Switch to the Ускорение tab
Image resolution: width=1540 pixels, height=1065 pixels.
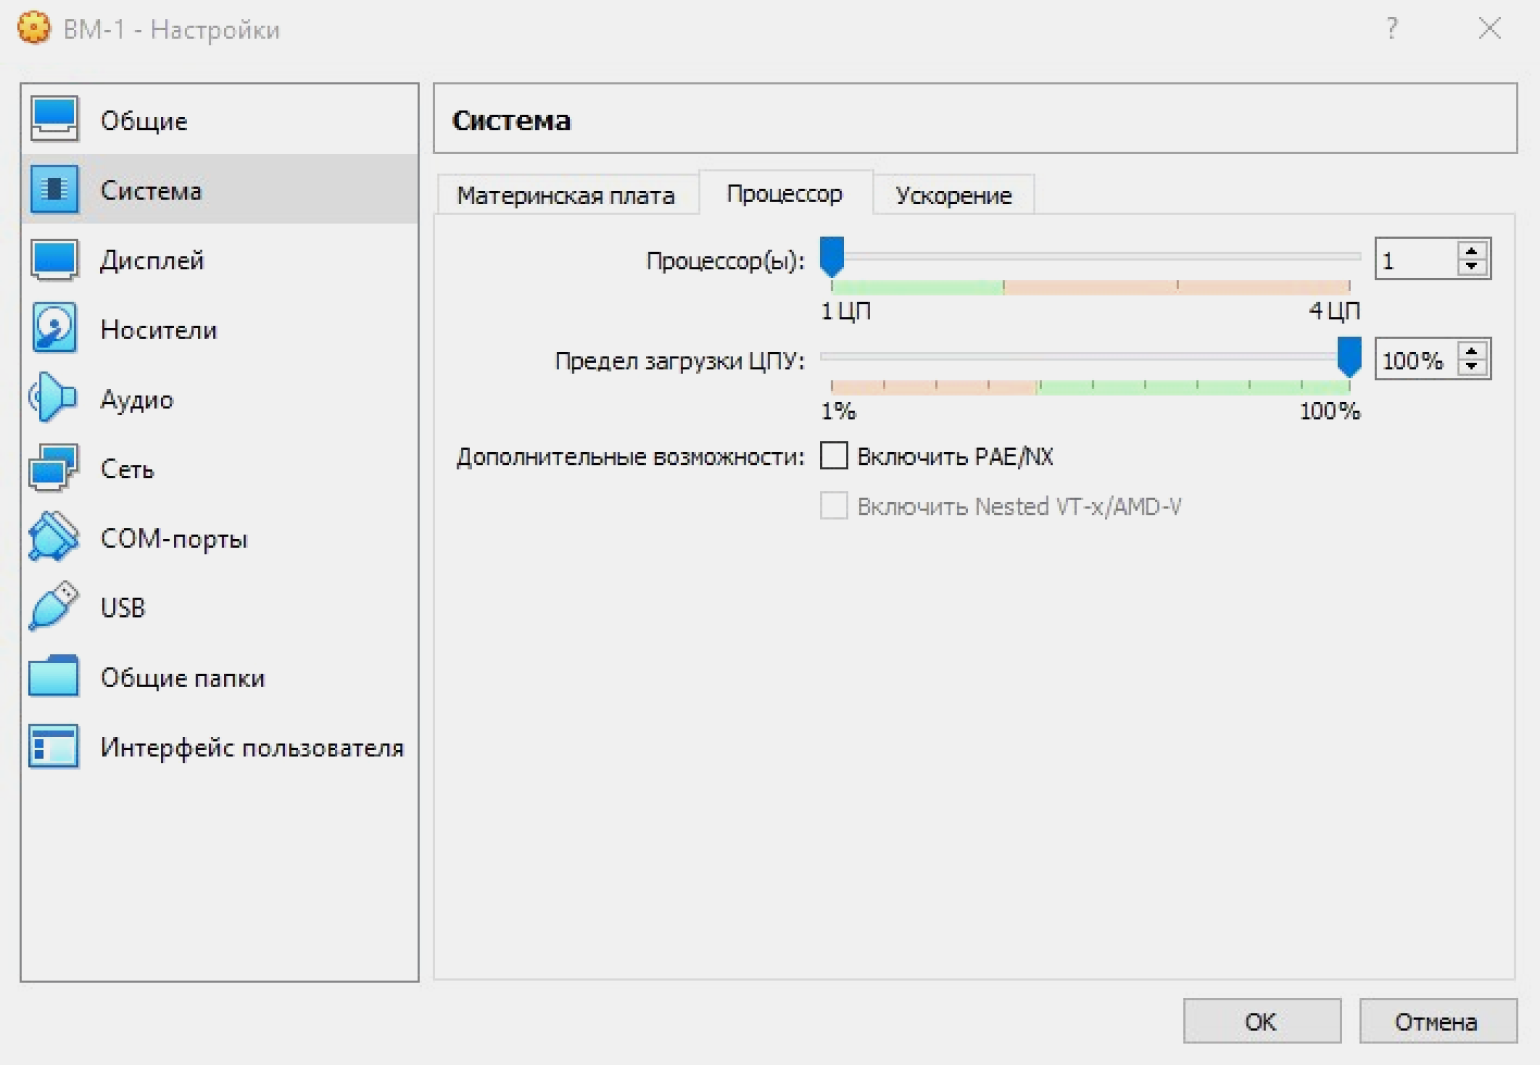point(953,195)
